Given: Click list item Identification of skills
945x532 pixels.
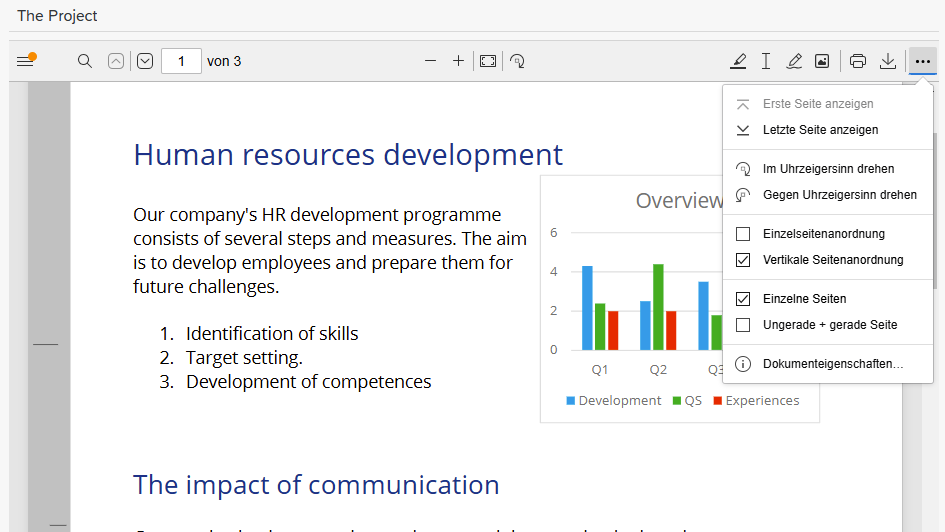Looking at the screenshot, I should 272,333.
